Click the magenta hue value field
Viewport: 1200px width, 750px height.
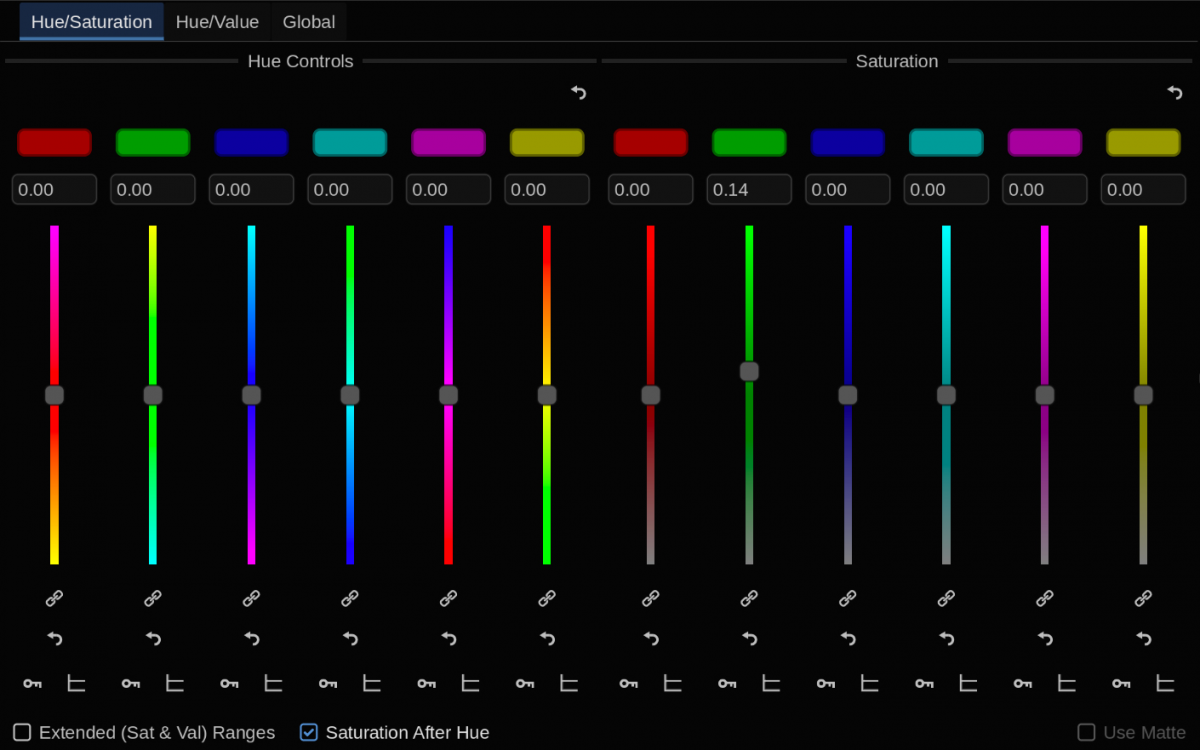coord(448,190)
